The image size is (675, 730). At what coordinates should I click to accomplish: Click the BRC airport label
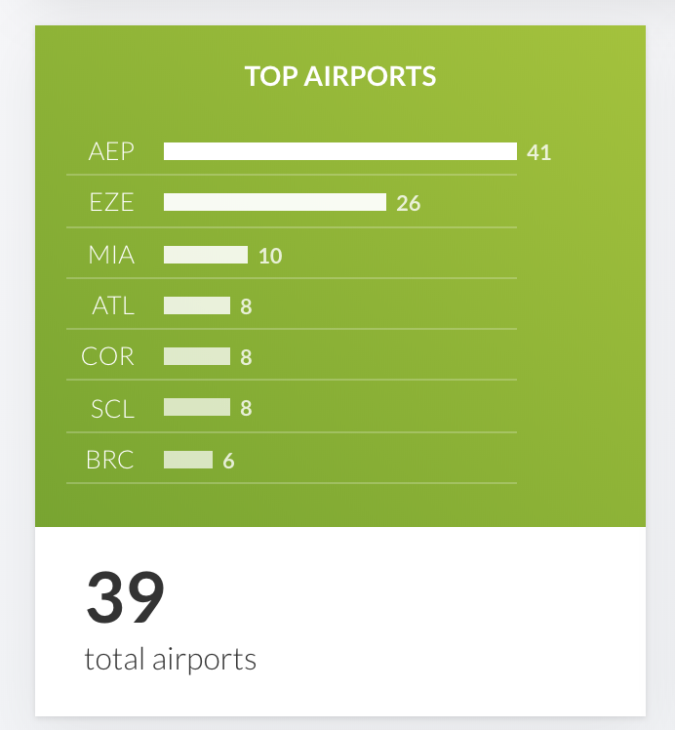(x=110, y=460)
